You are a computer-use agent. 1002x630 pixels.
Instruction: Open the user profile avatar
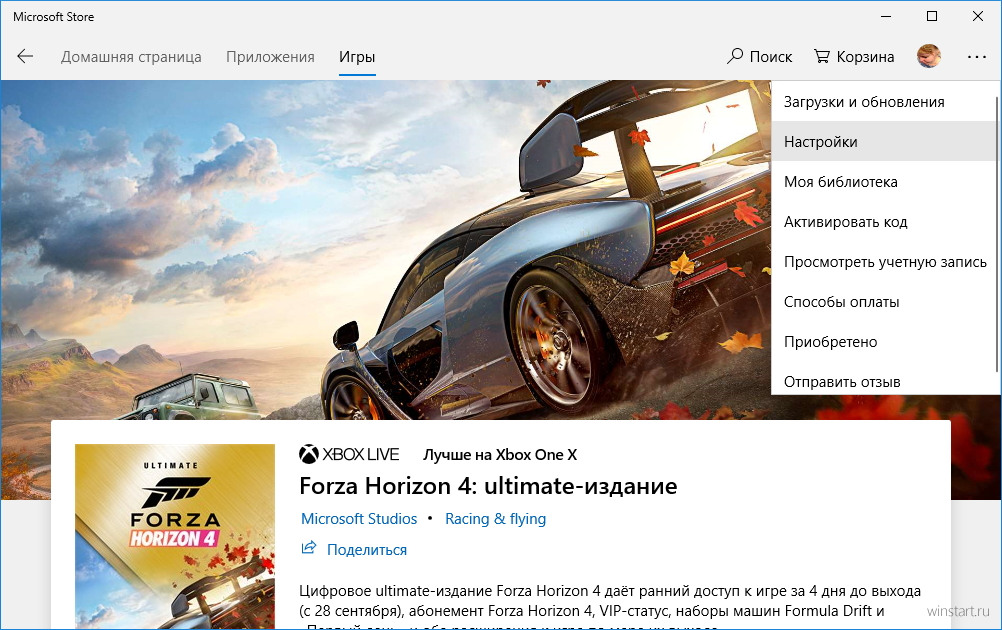coord(929,56)
